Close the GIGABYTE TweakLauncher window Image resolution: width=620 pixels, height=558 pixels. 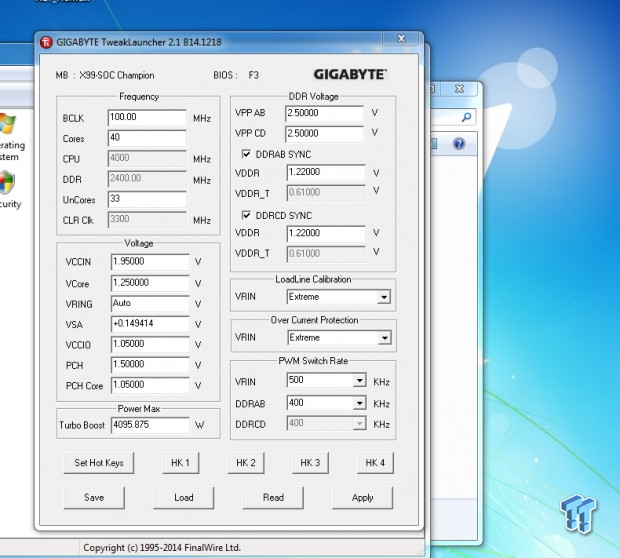[x=401, y=38]
